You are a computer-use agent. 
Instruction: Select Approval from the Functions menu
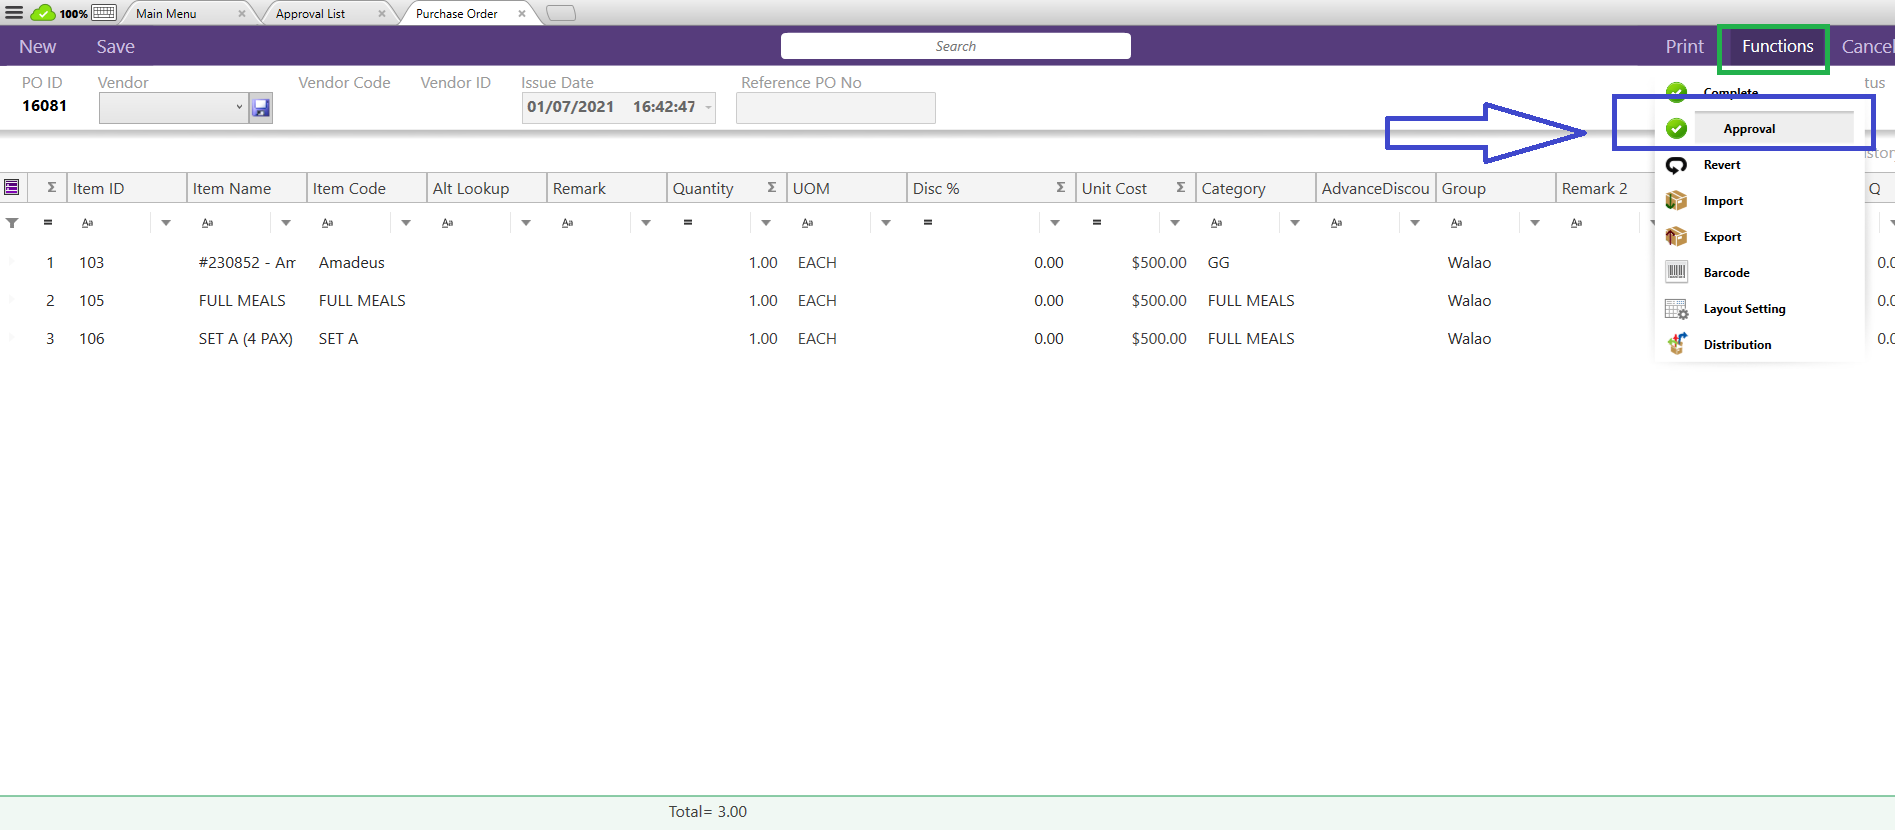pos(1749,129)
